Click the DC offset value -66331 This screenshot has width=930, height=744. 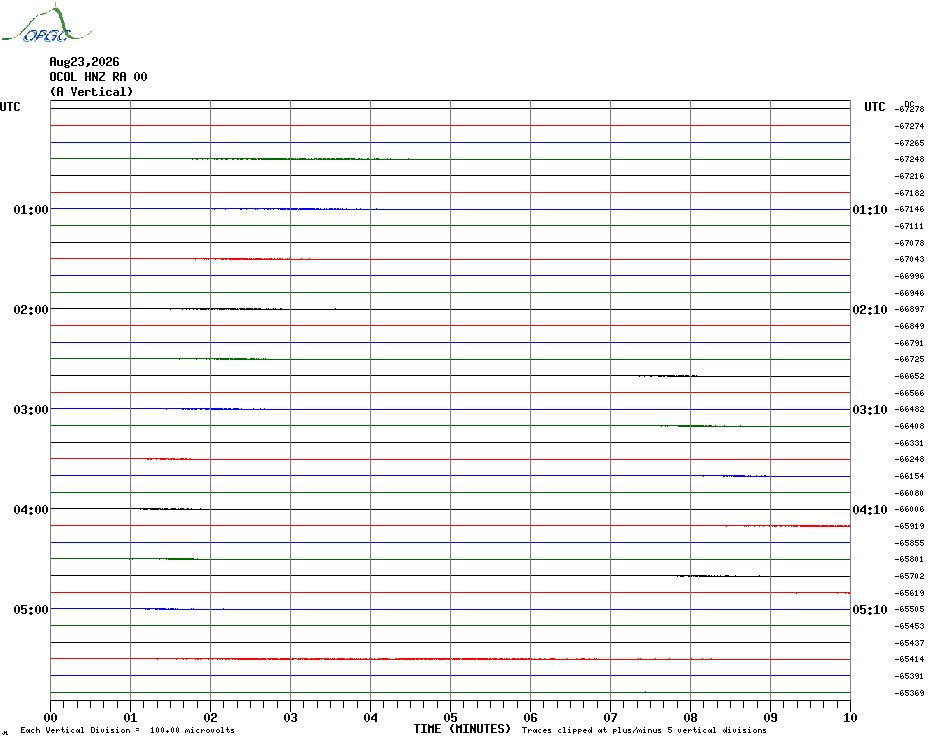[x=909, y=443]
